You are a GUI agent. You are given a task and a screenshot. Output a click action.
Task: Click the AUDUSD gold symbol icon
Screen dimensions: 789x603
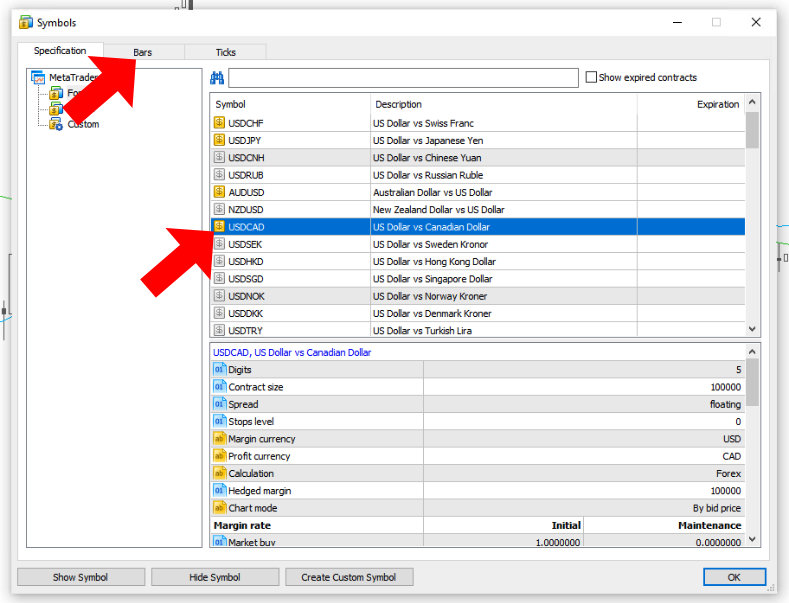[x=220, y=192]
